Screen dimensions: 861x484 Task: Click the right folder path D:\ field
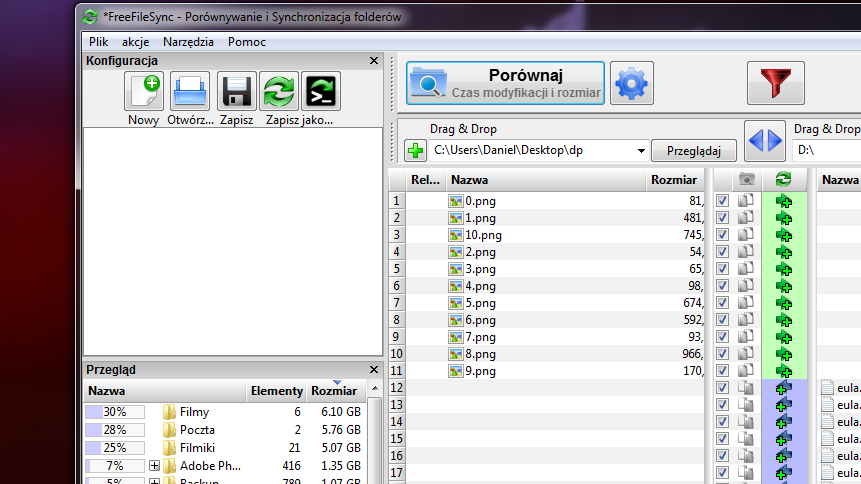click(x=827, y=151)
